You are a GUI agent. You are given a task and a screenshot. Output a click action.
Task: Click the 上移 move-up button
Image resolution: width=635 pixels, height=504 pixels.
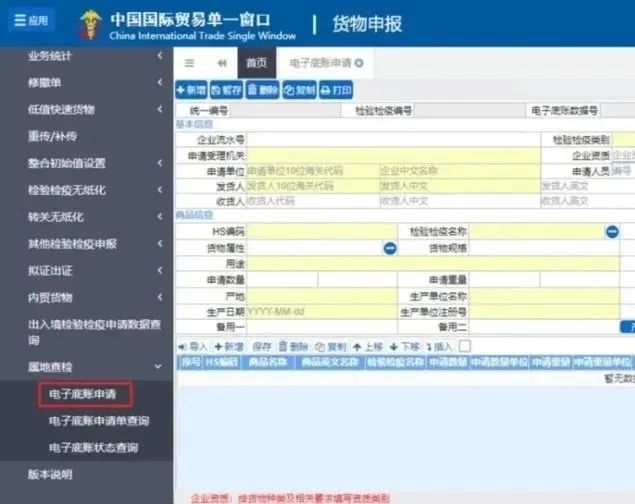368,347
